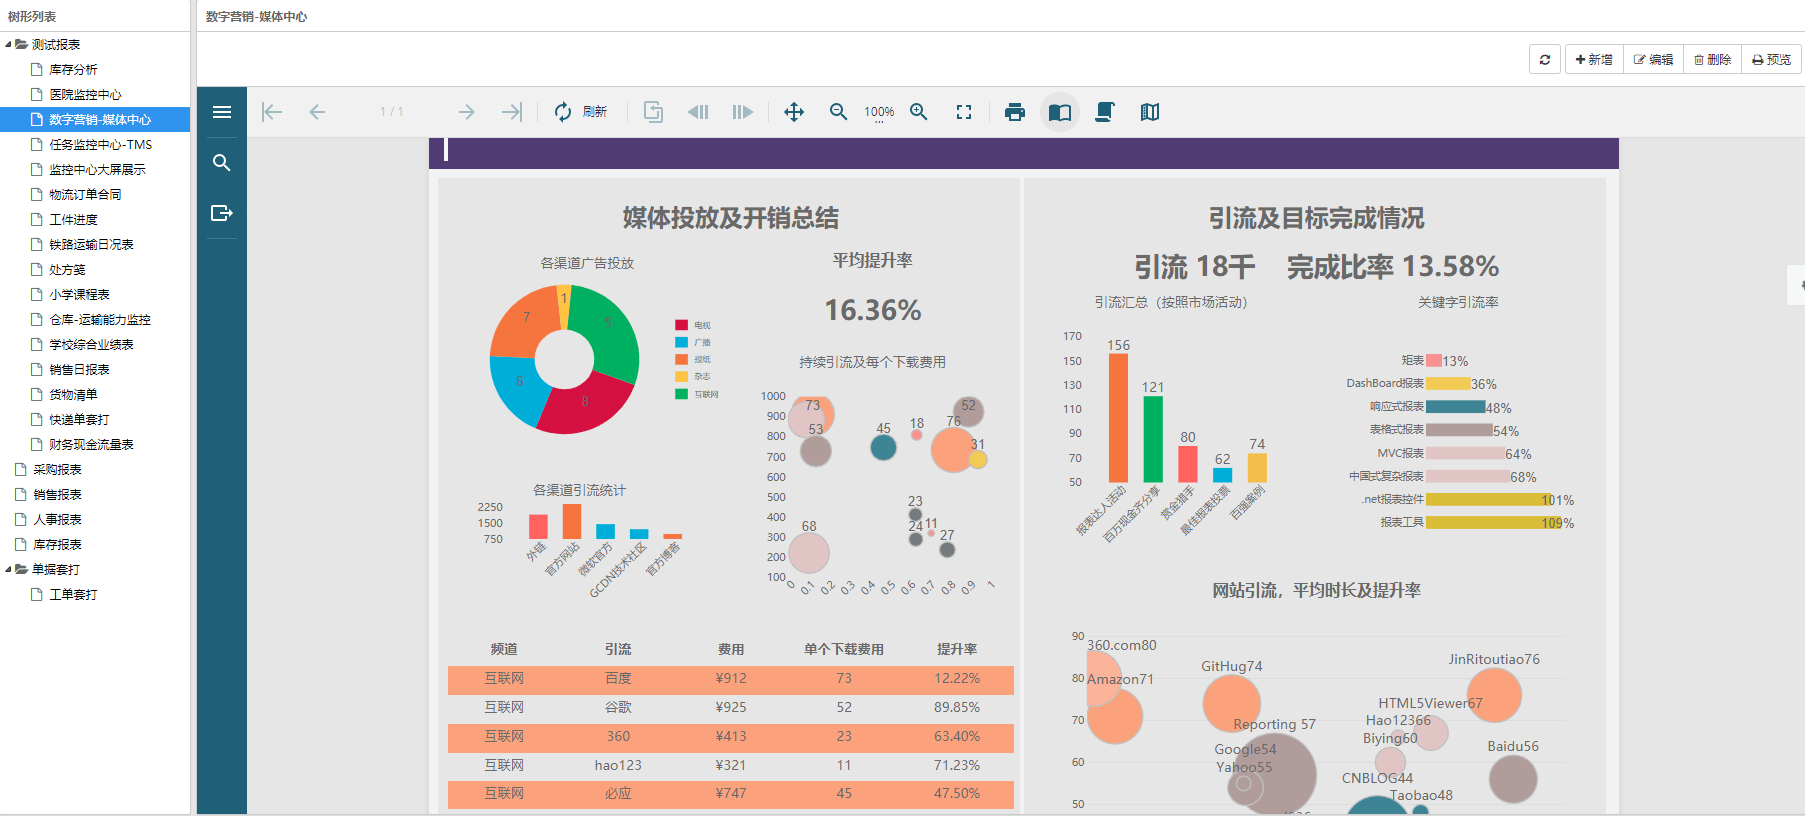Click the 新增 button

[1594, 59]
